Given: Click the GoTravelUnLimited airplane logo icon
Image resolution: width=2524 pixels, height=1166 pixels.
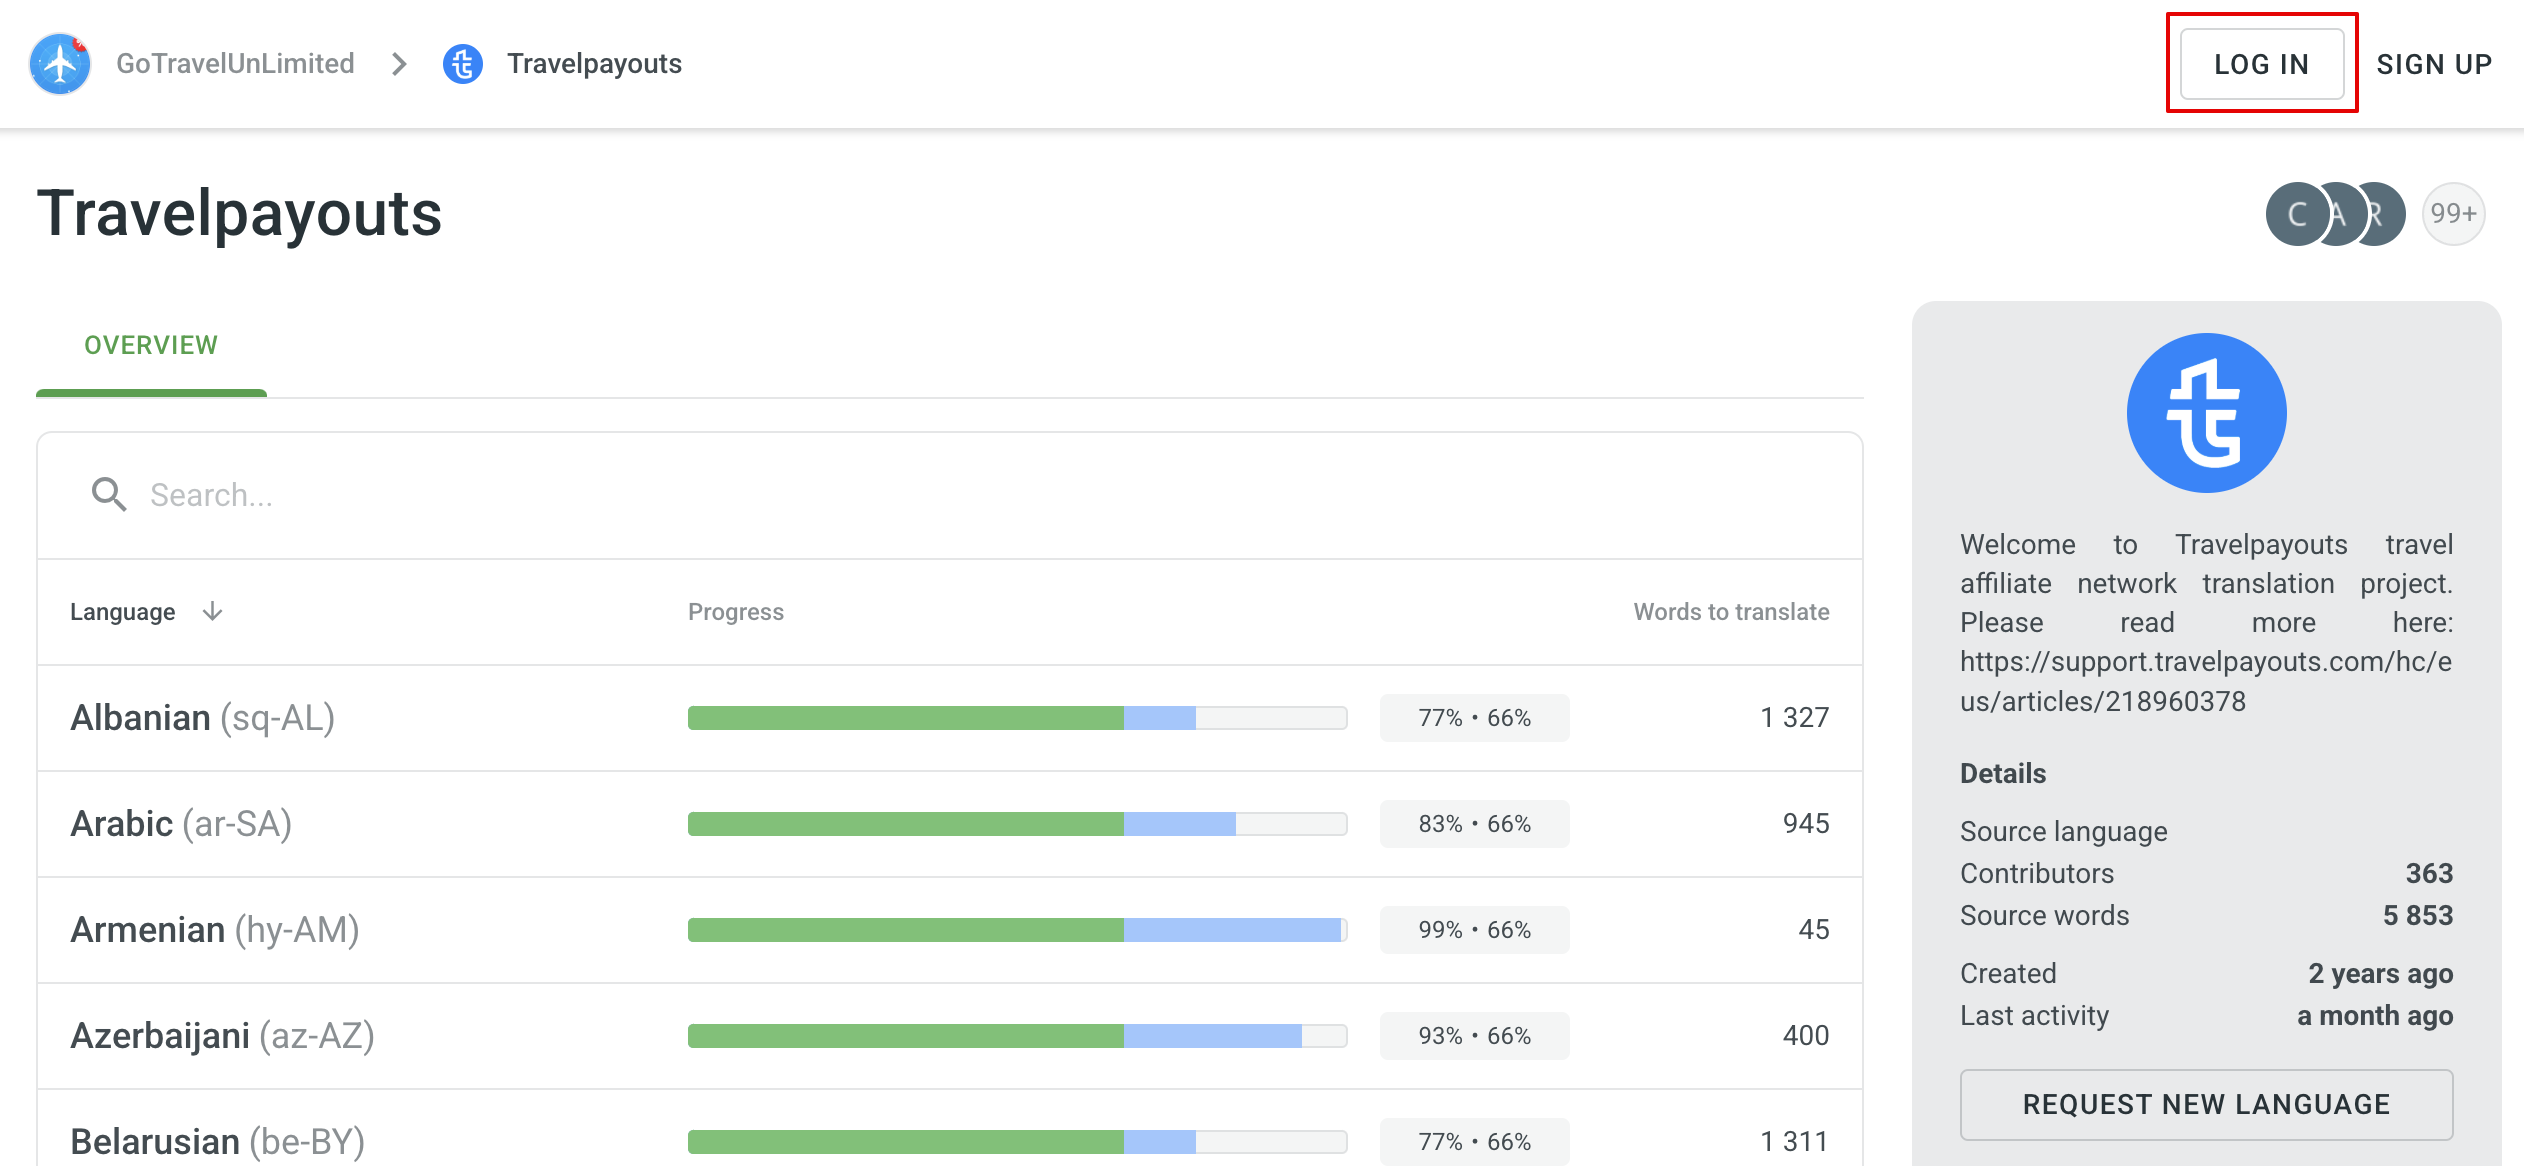Looking at the screenshot, I should pos(60,64).
